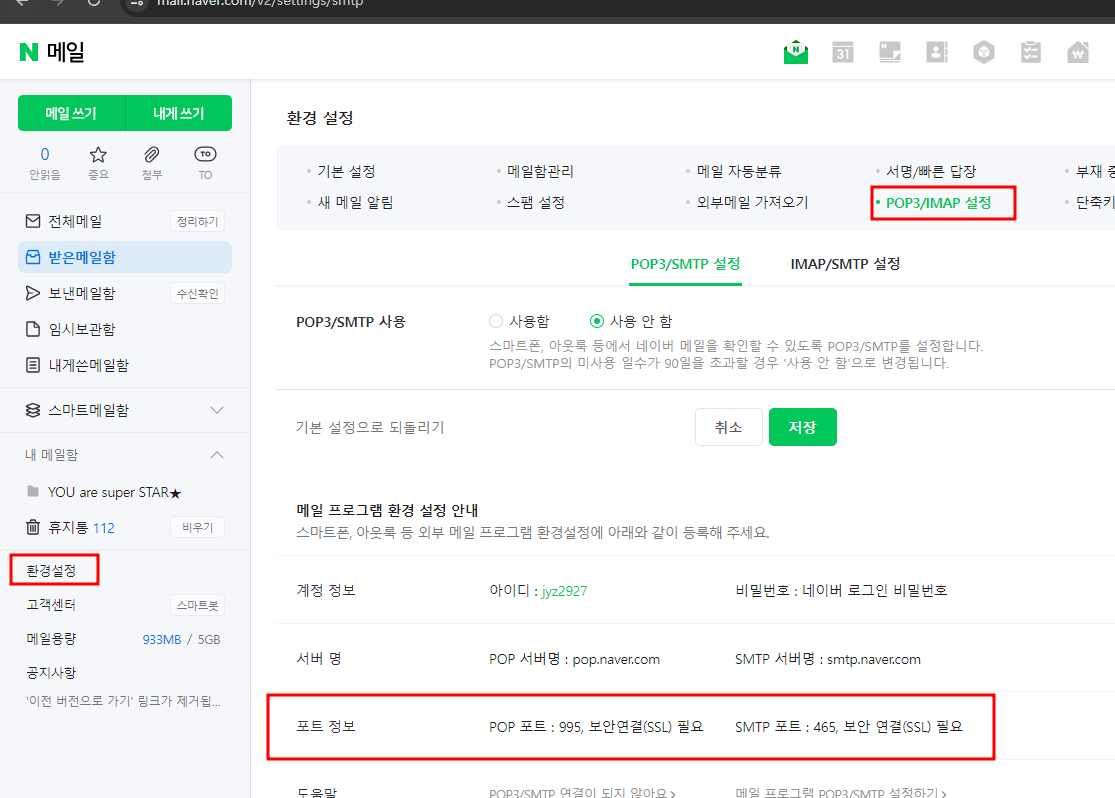Click the 보낸메일함 send arrow icon
Screen dimensions: 1115x798
coord(33,293)
